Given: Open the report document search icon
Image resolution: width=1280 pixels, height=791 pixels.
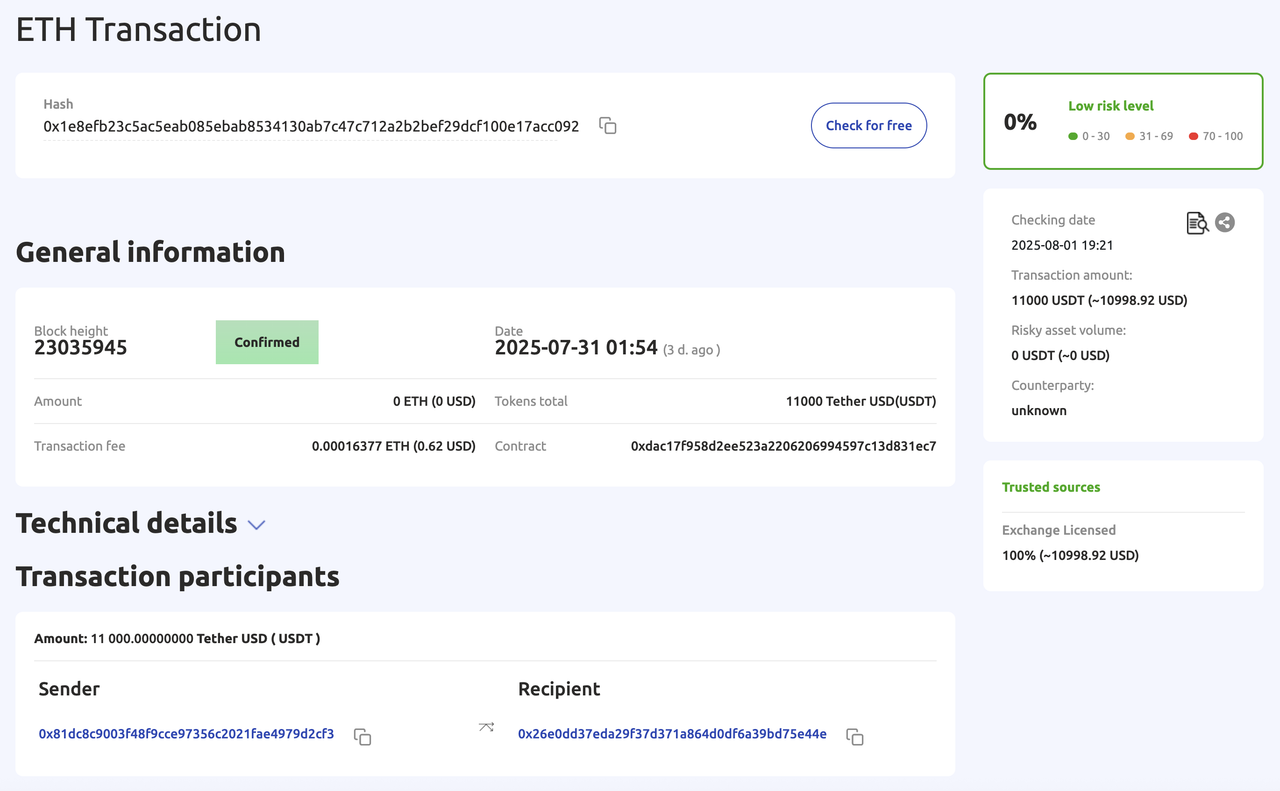Looking at the screenshot, I should pyautogui.click(x=1196, y=223).
